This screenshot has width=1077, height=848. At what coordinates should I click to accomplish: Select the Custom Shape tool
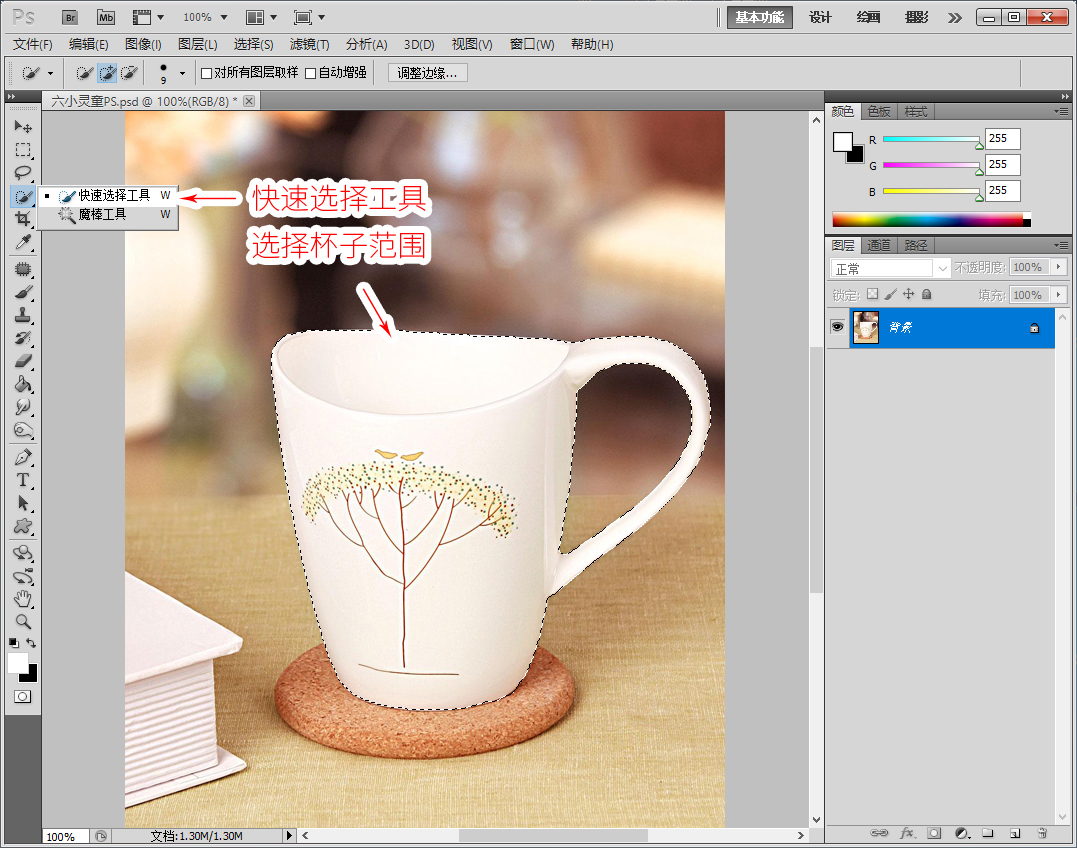(23, 527)
